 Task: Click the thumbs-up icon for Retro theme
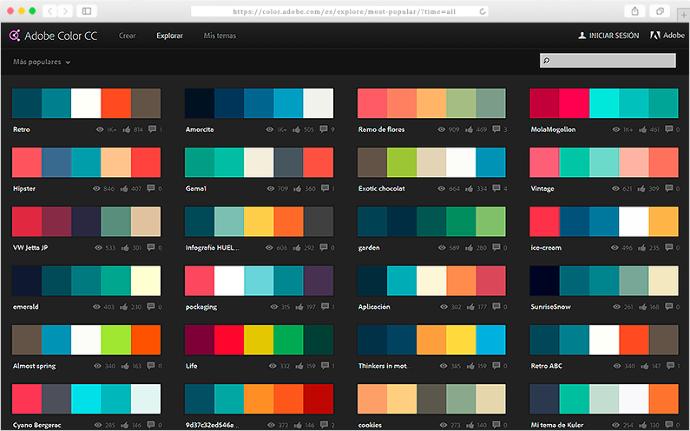[127, 129]
